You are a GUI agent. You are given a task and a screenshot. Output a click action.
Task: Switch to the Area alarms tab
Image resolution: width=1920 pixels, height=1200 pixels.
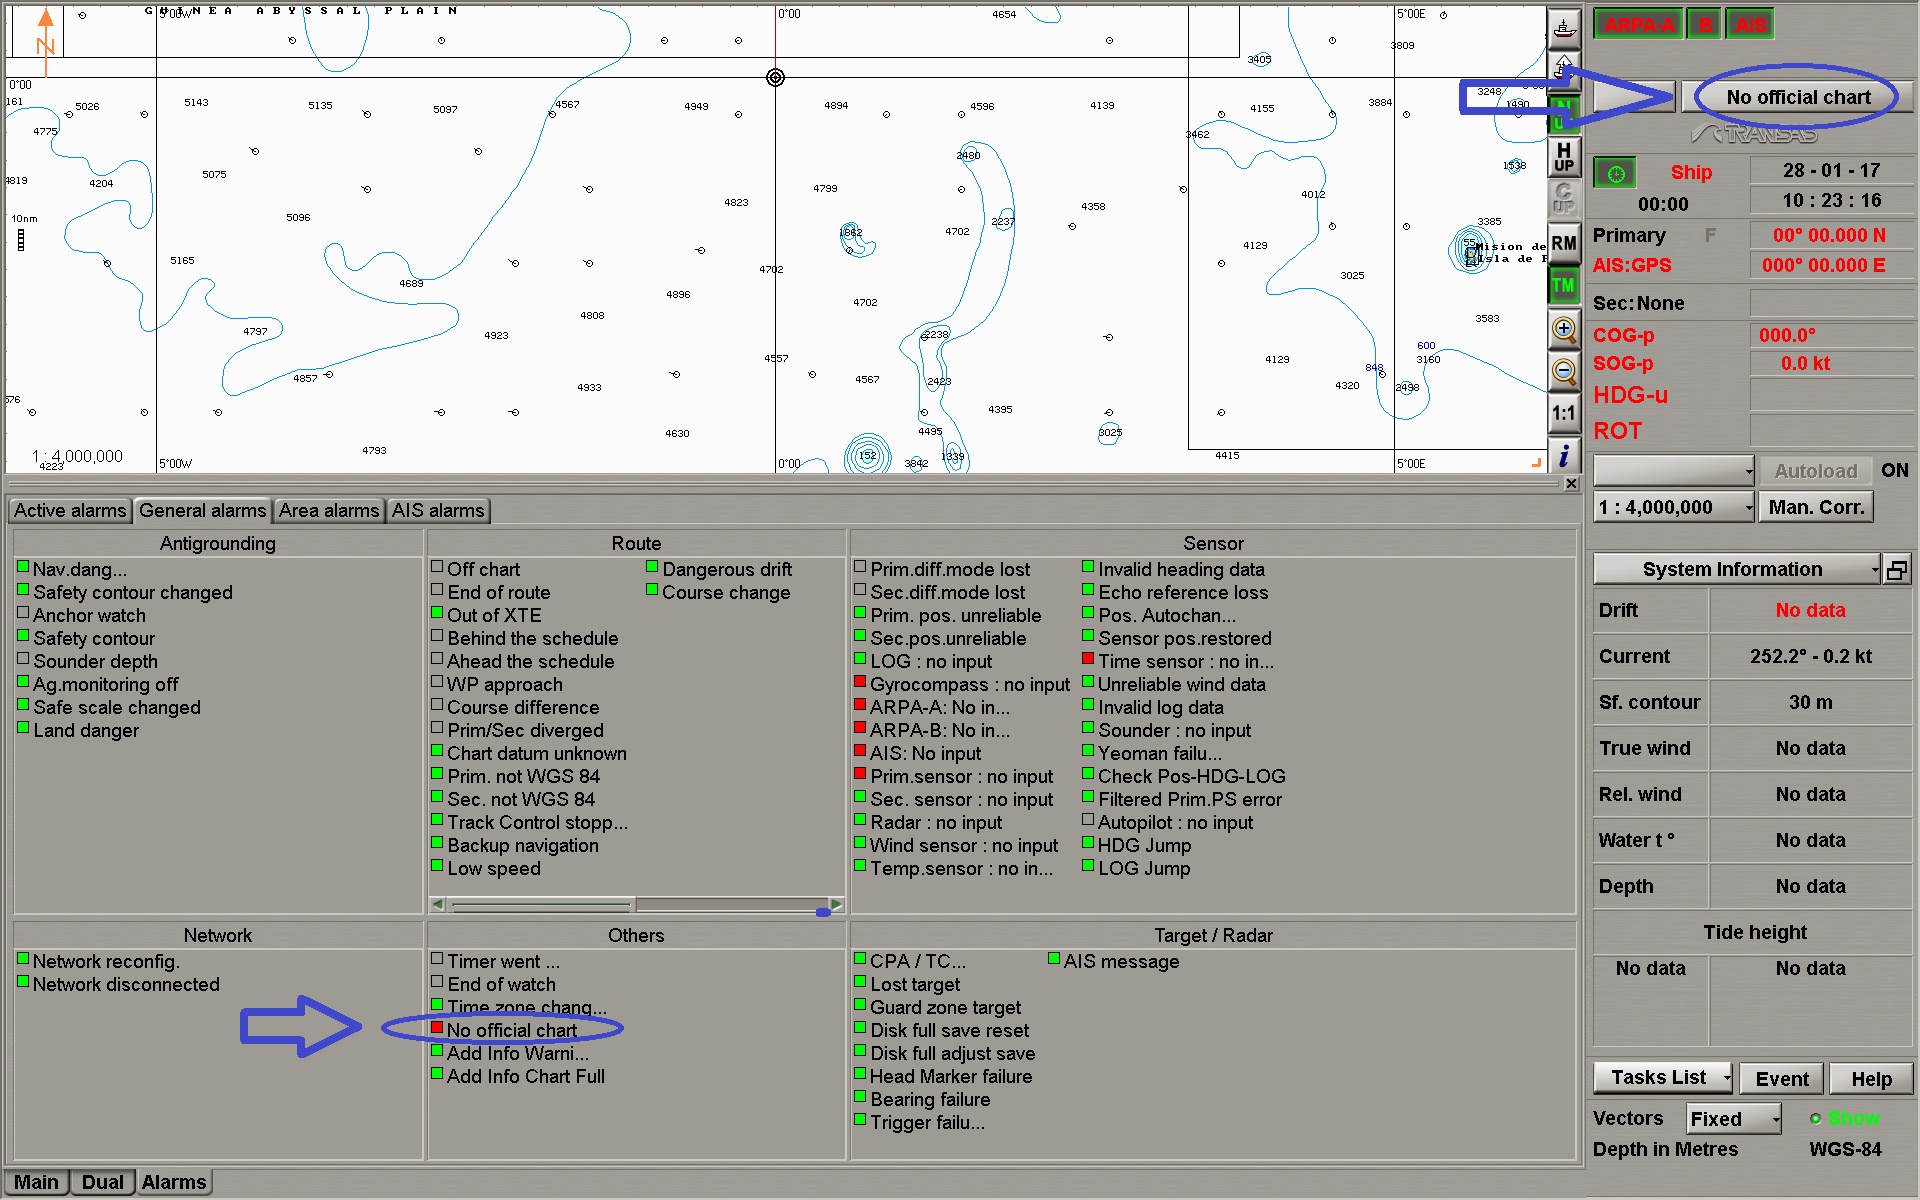click(x=329, y=511)
